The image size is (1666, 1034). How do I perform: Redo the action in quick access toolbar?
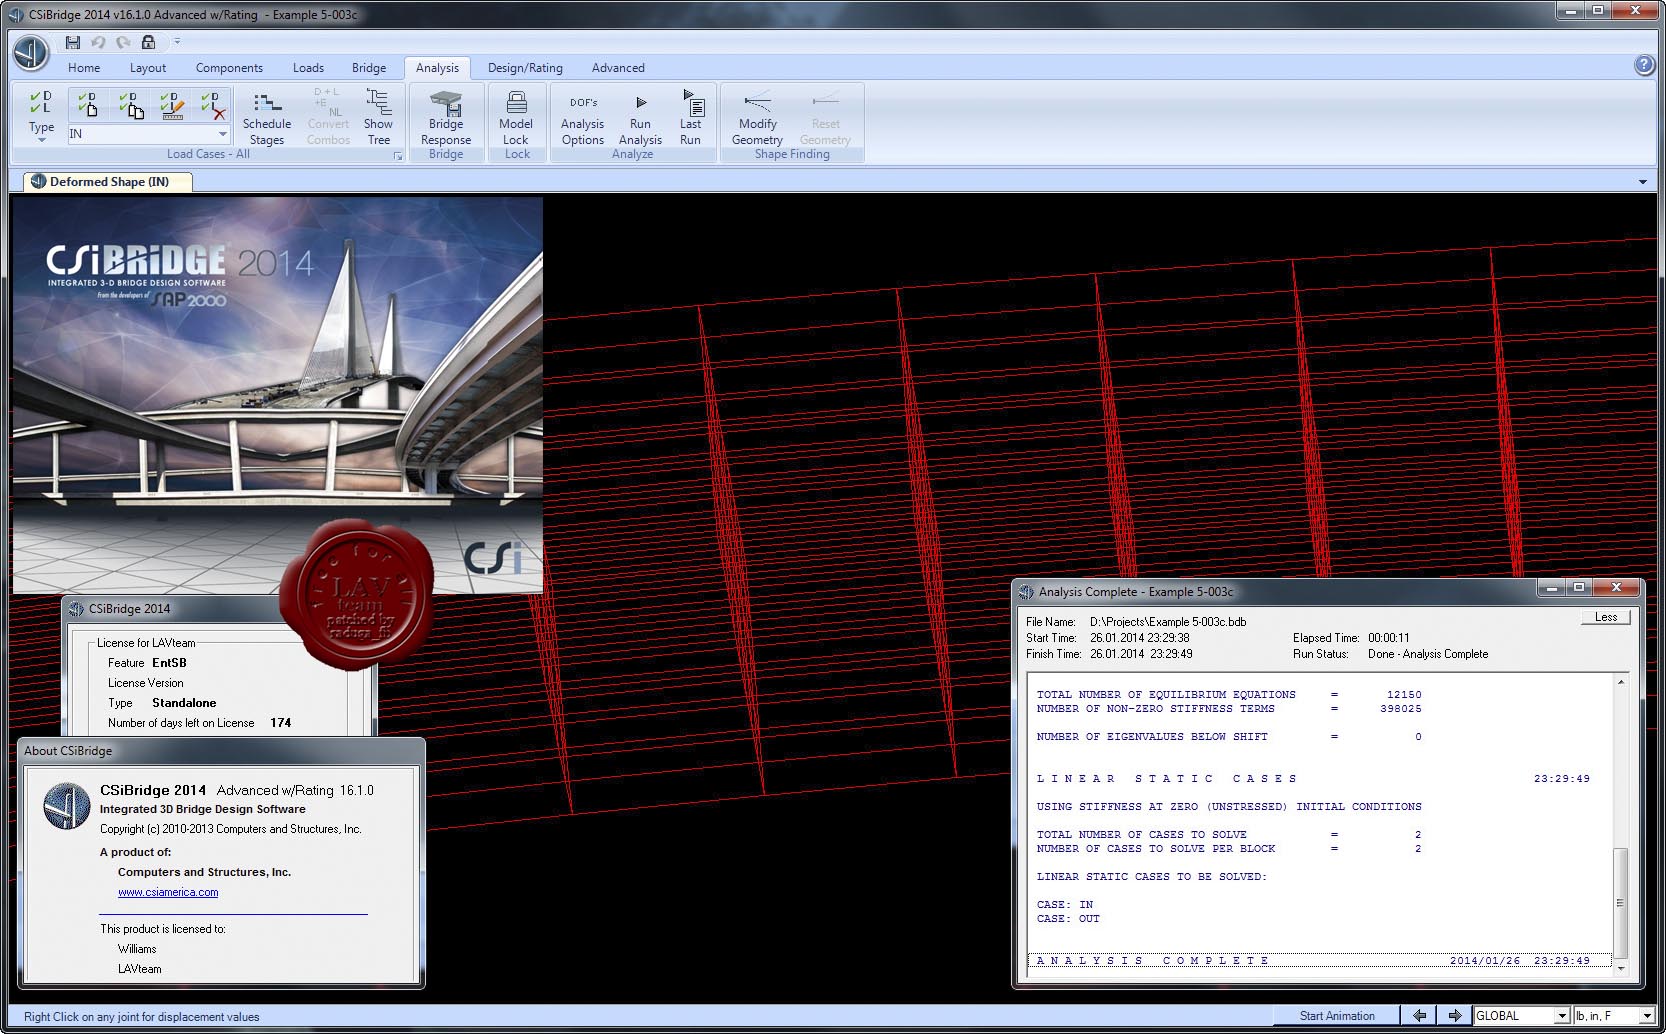(x=123, y=42)
